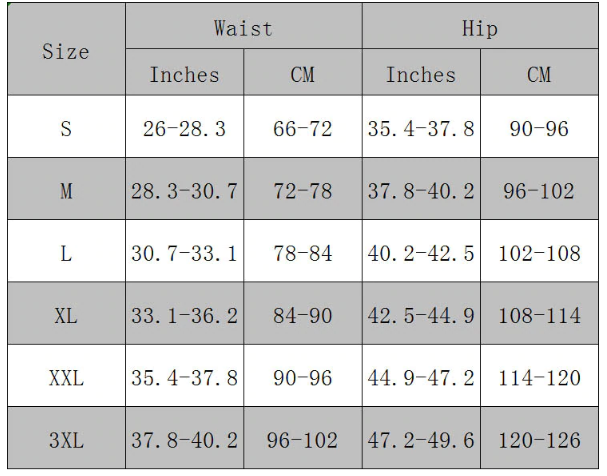Image resolution: width=607 pixels, height=476 pixels.
Task: Select the size L row label
Action: [x=66, y=251]
